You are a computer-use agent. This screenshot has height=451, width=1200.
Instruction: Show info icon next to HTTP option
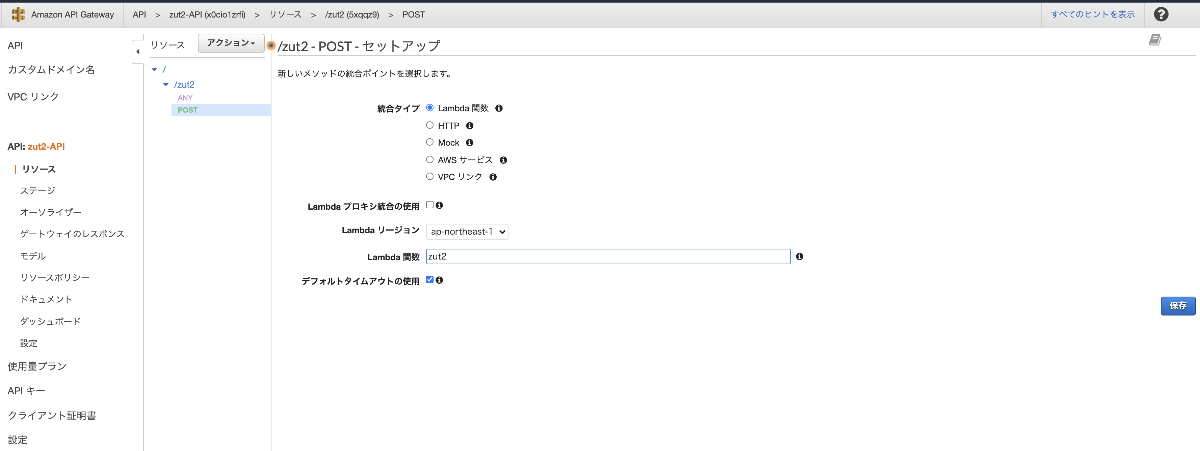pos(469,126)
